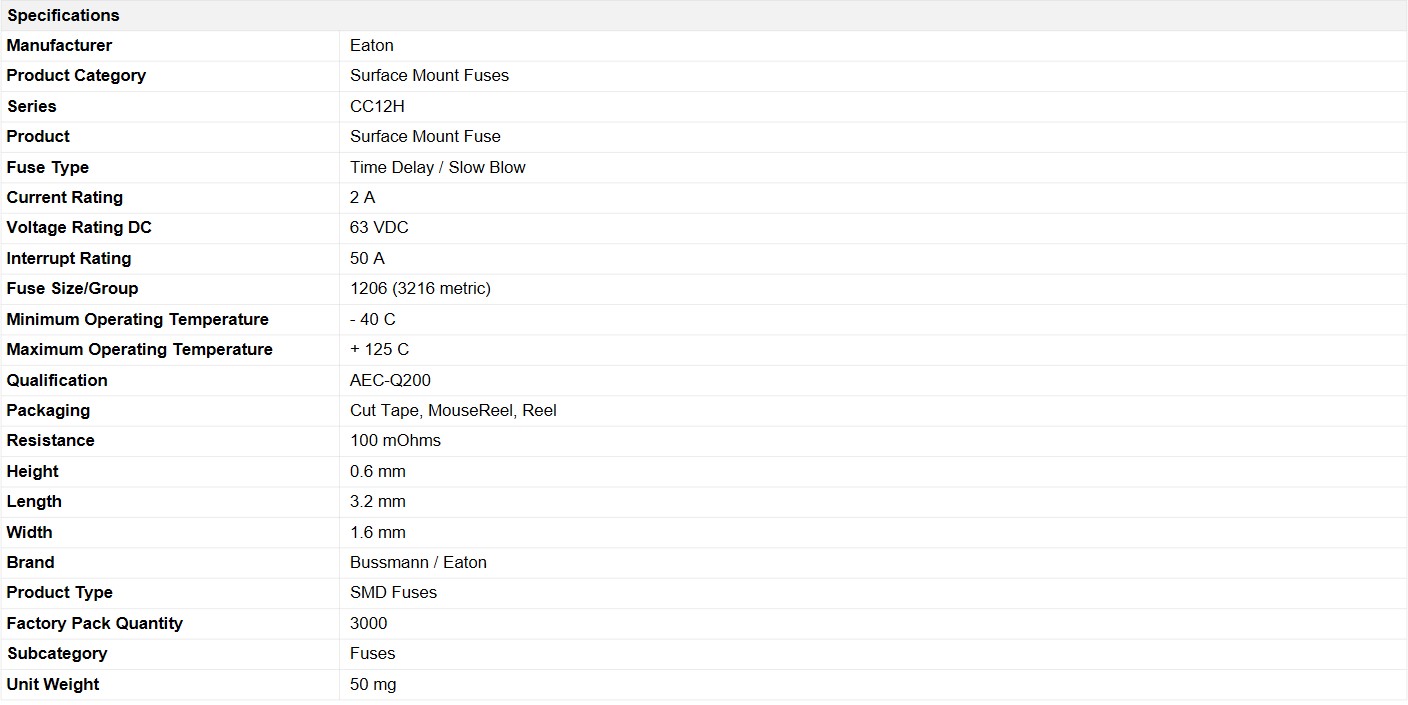Click the Fuses subcategory value

coord(372,653)
